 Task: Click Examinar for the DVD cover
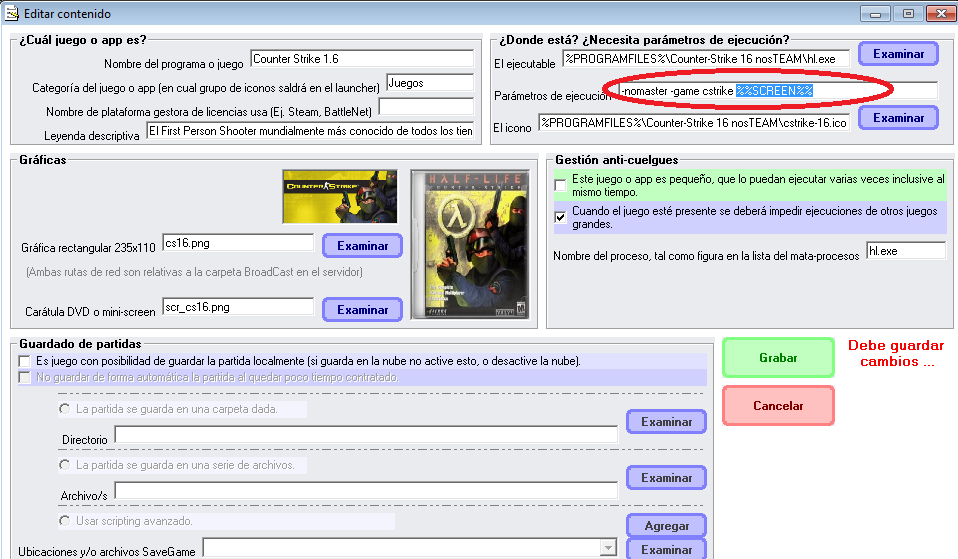click(362, 310)
